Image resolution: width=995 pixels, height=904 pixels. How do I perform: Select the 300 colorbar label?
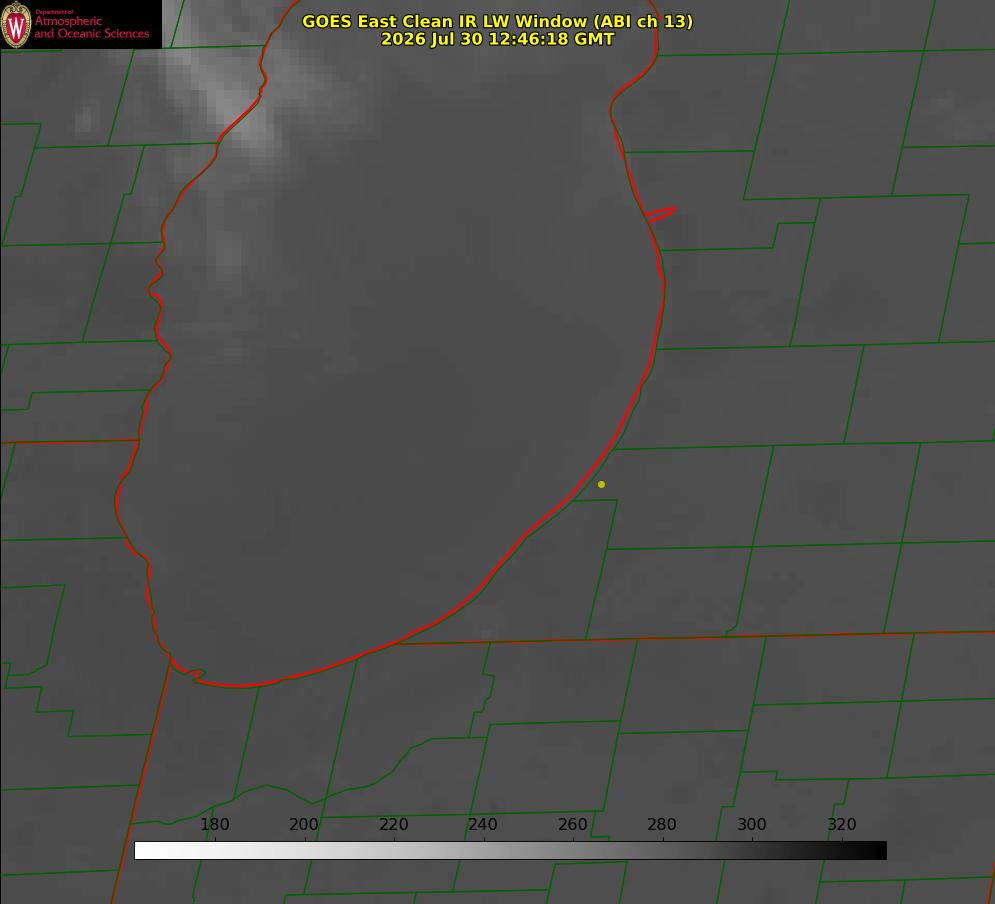point(751,824)
